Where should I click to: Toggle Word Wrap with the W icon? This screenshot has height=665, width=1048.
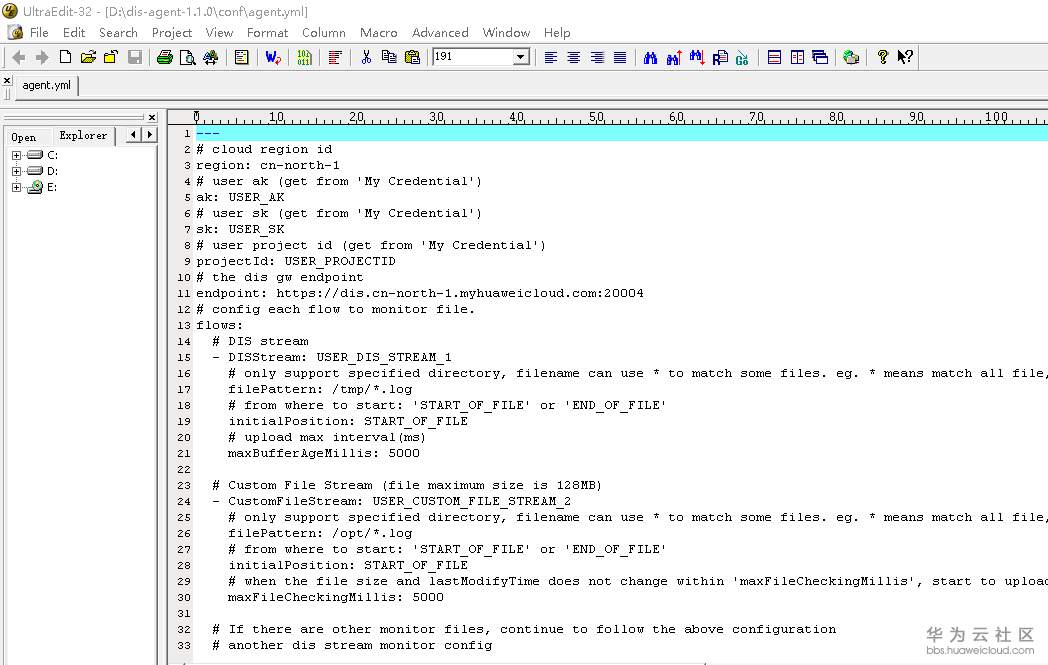(x=273, y=57)
